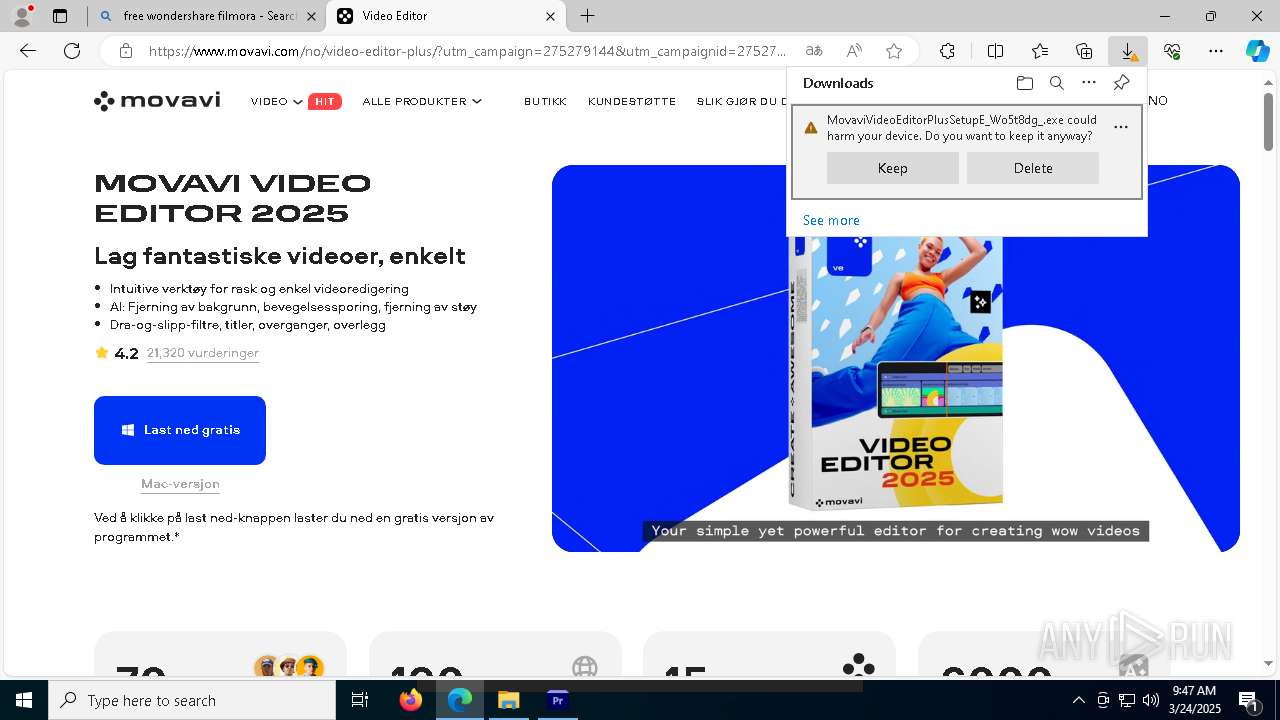Click the Movavi logo
Screen dimensions: 1280x720
click(157, 101)
